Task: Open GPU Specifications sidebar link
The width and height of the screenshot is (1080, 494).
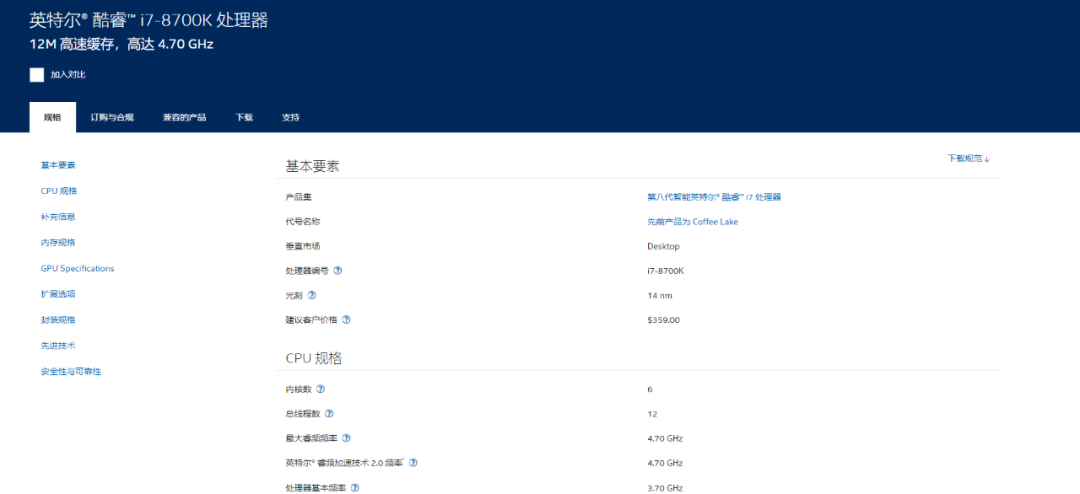Action: (77, 268)
